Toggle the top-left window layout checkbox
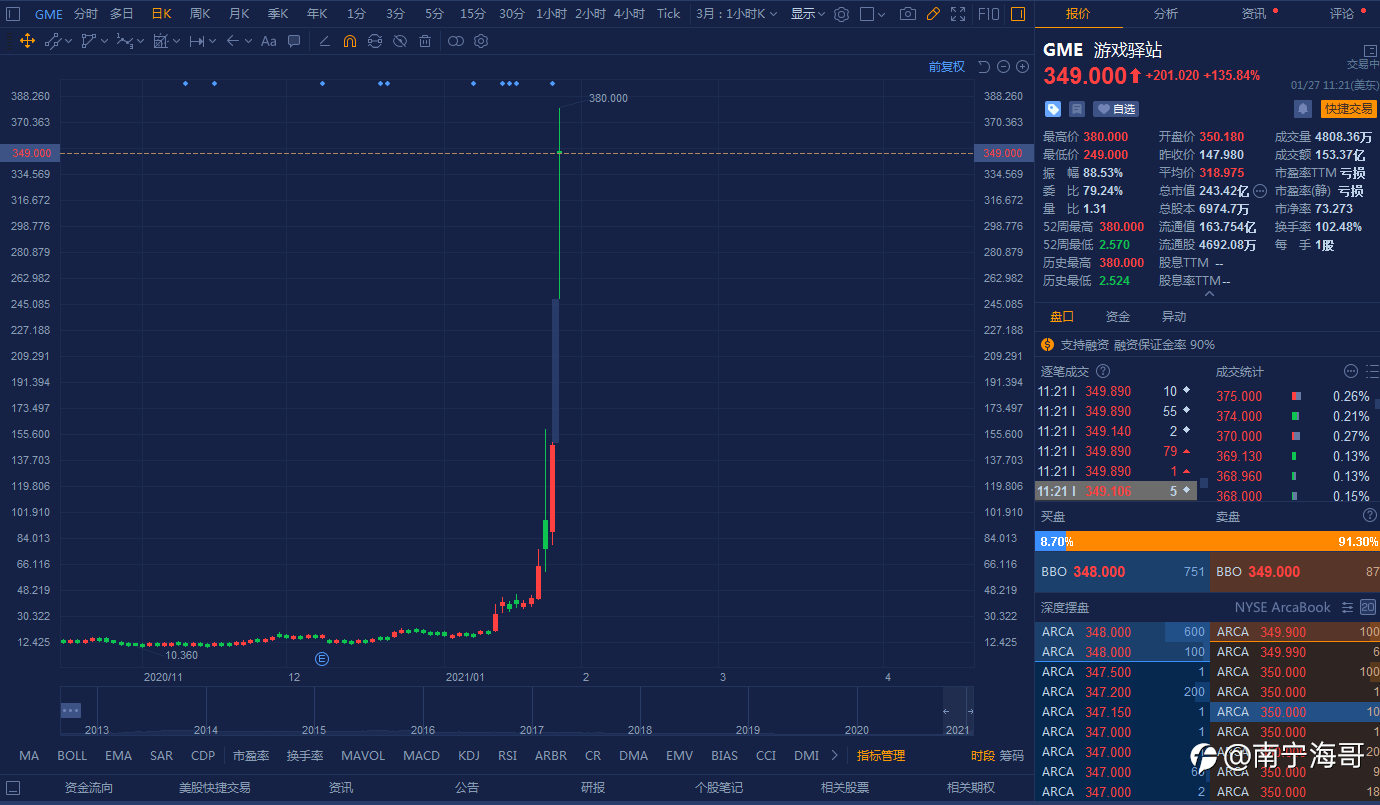 (x=13, y=14)
